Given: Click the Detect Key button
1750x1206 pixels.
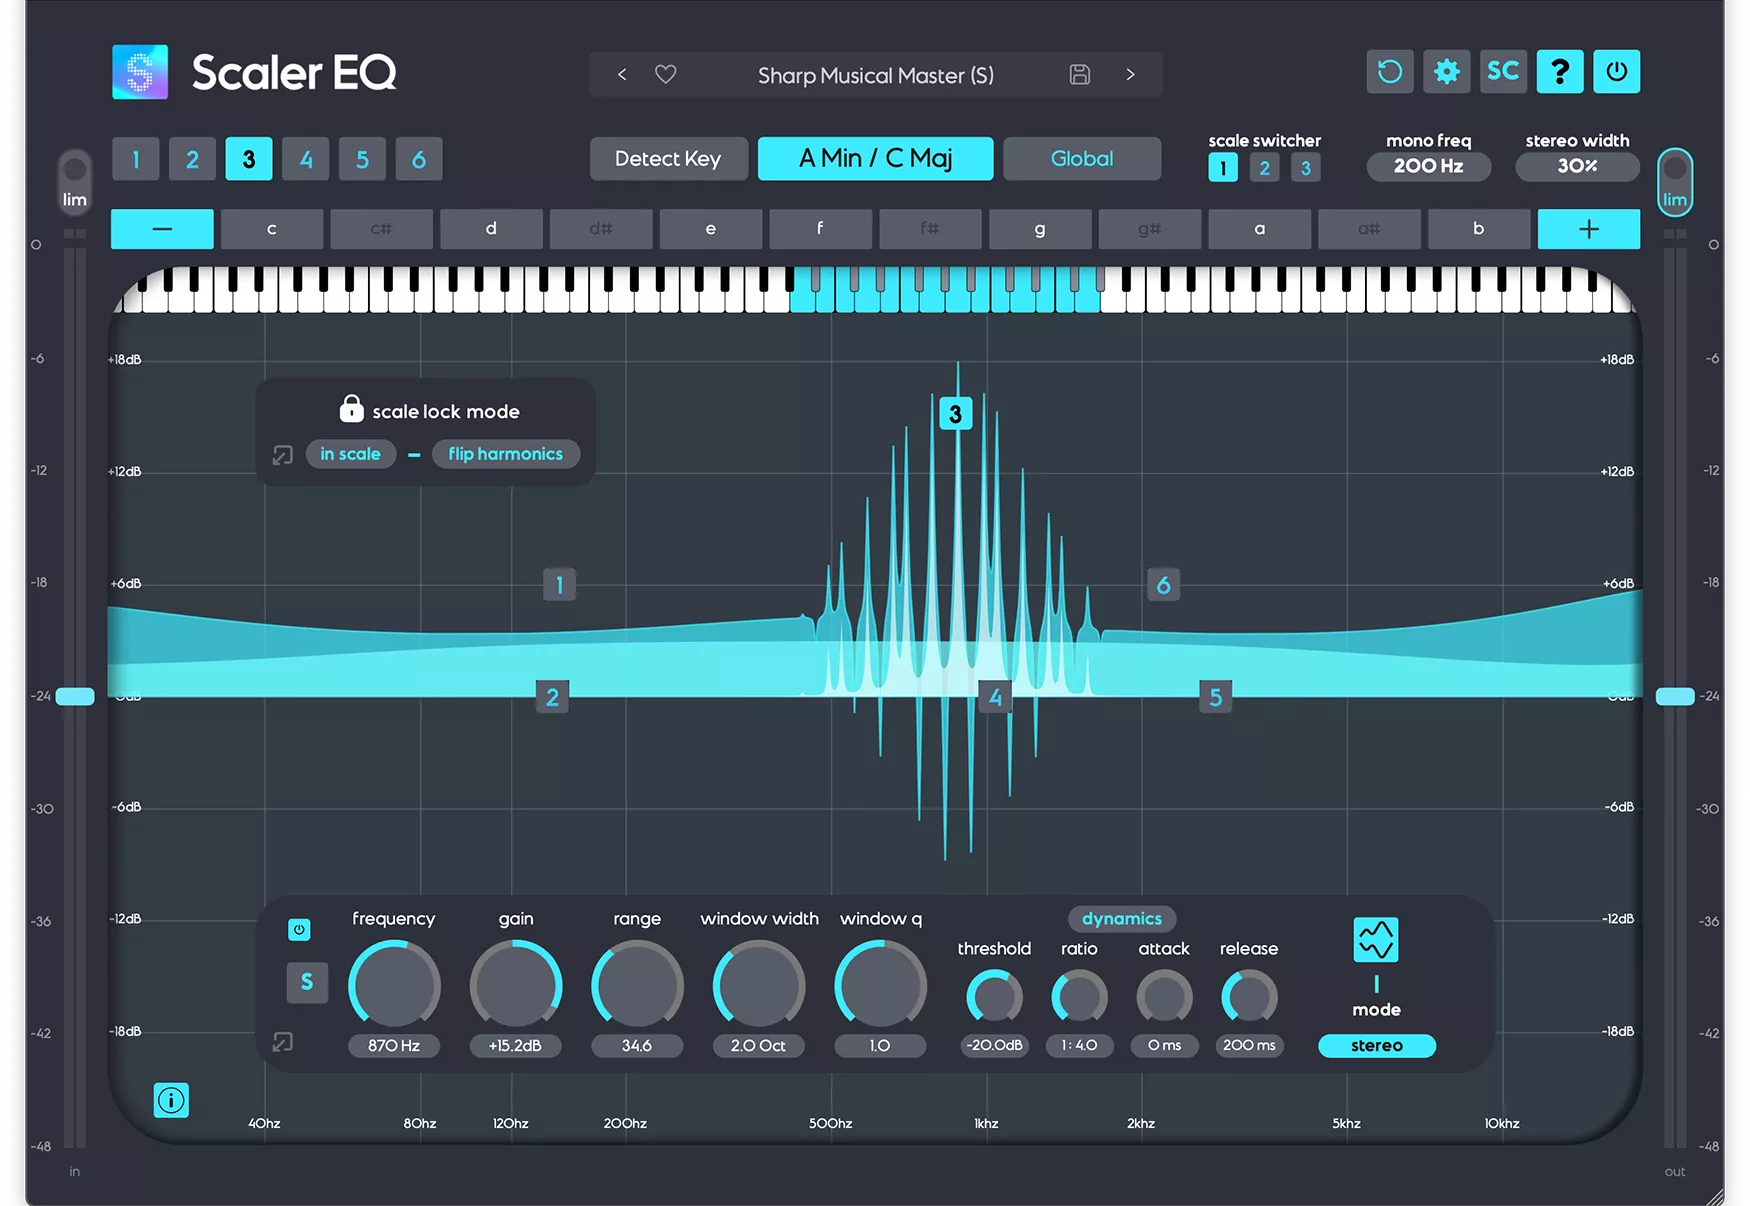Looking at the screenshot, I should click(x=668, y=158).
